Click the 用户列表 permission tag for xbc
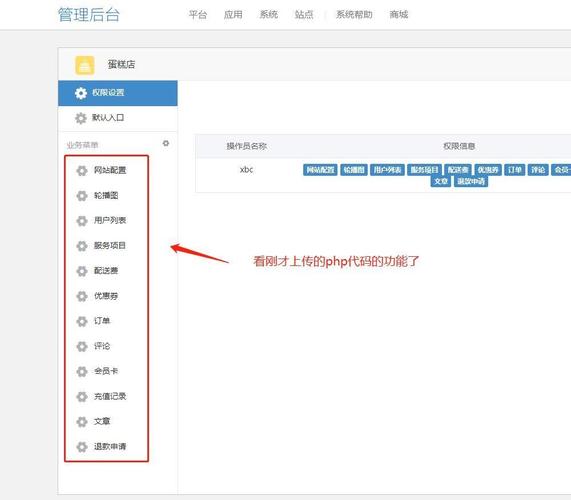Viewport: 571px width, 500px height. (x=387, y=170)
